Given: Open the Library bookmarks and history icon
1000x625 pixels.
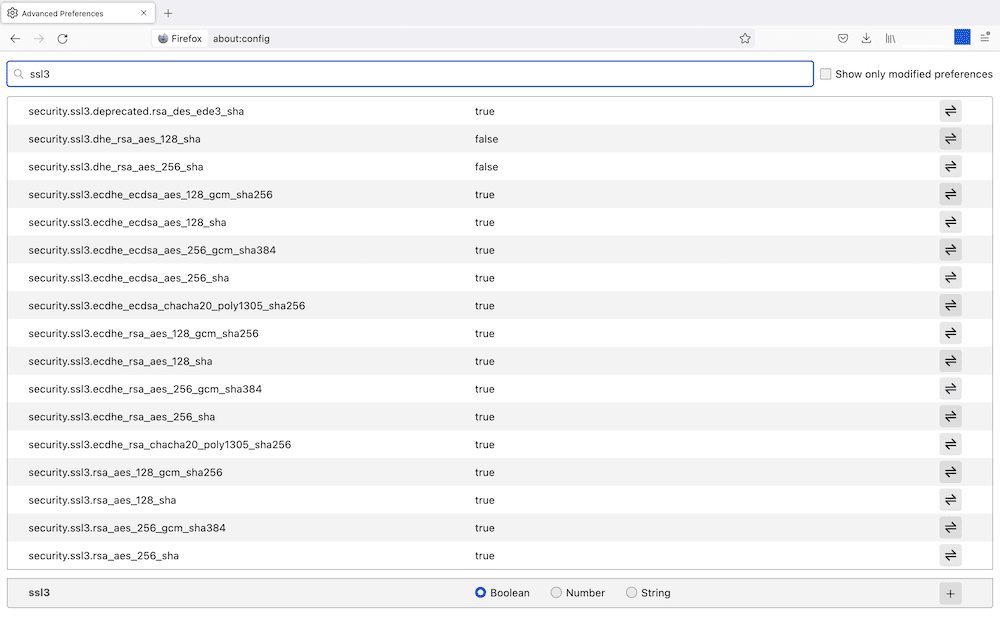Looking at the screenshot, I should click(890, 38).
